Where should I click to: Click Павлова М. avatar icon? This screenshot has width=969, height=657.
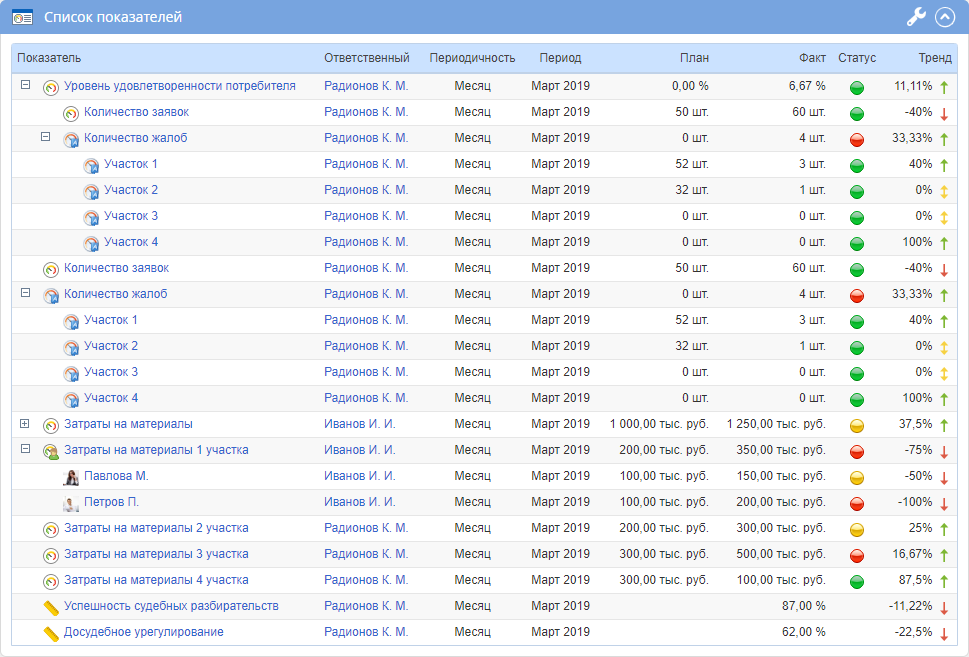click(71, 477)
